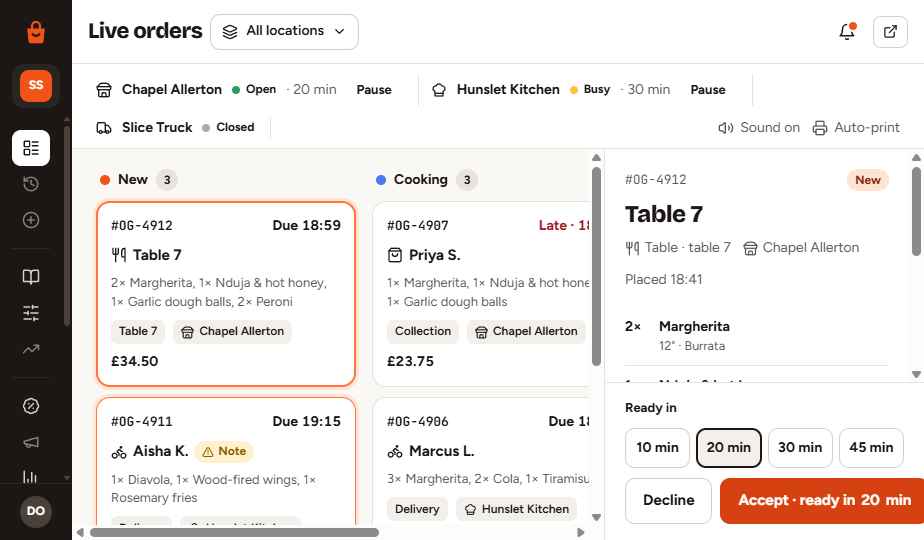Screen dimensions: 924x540
Task: Click Placed 18:41 in details panel
Action: pos(664,279)
